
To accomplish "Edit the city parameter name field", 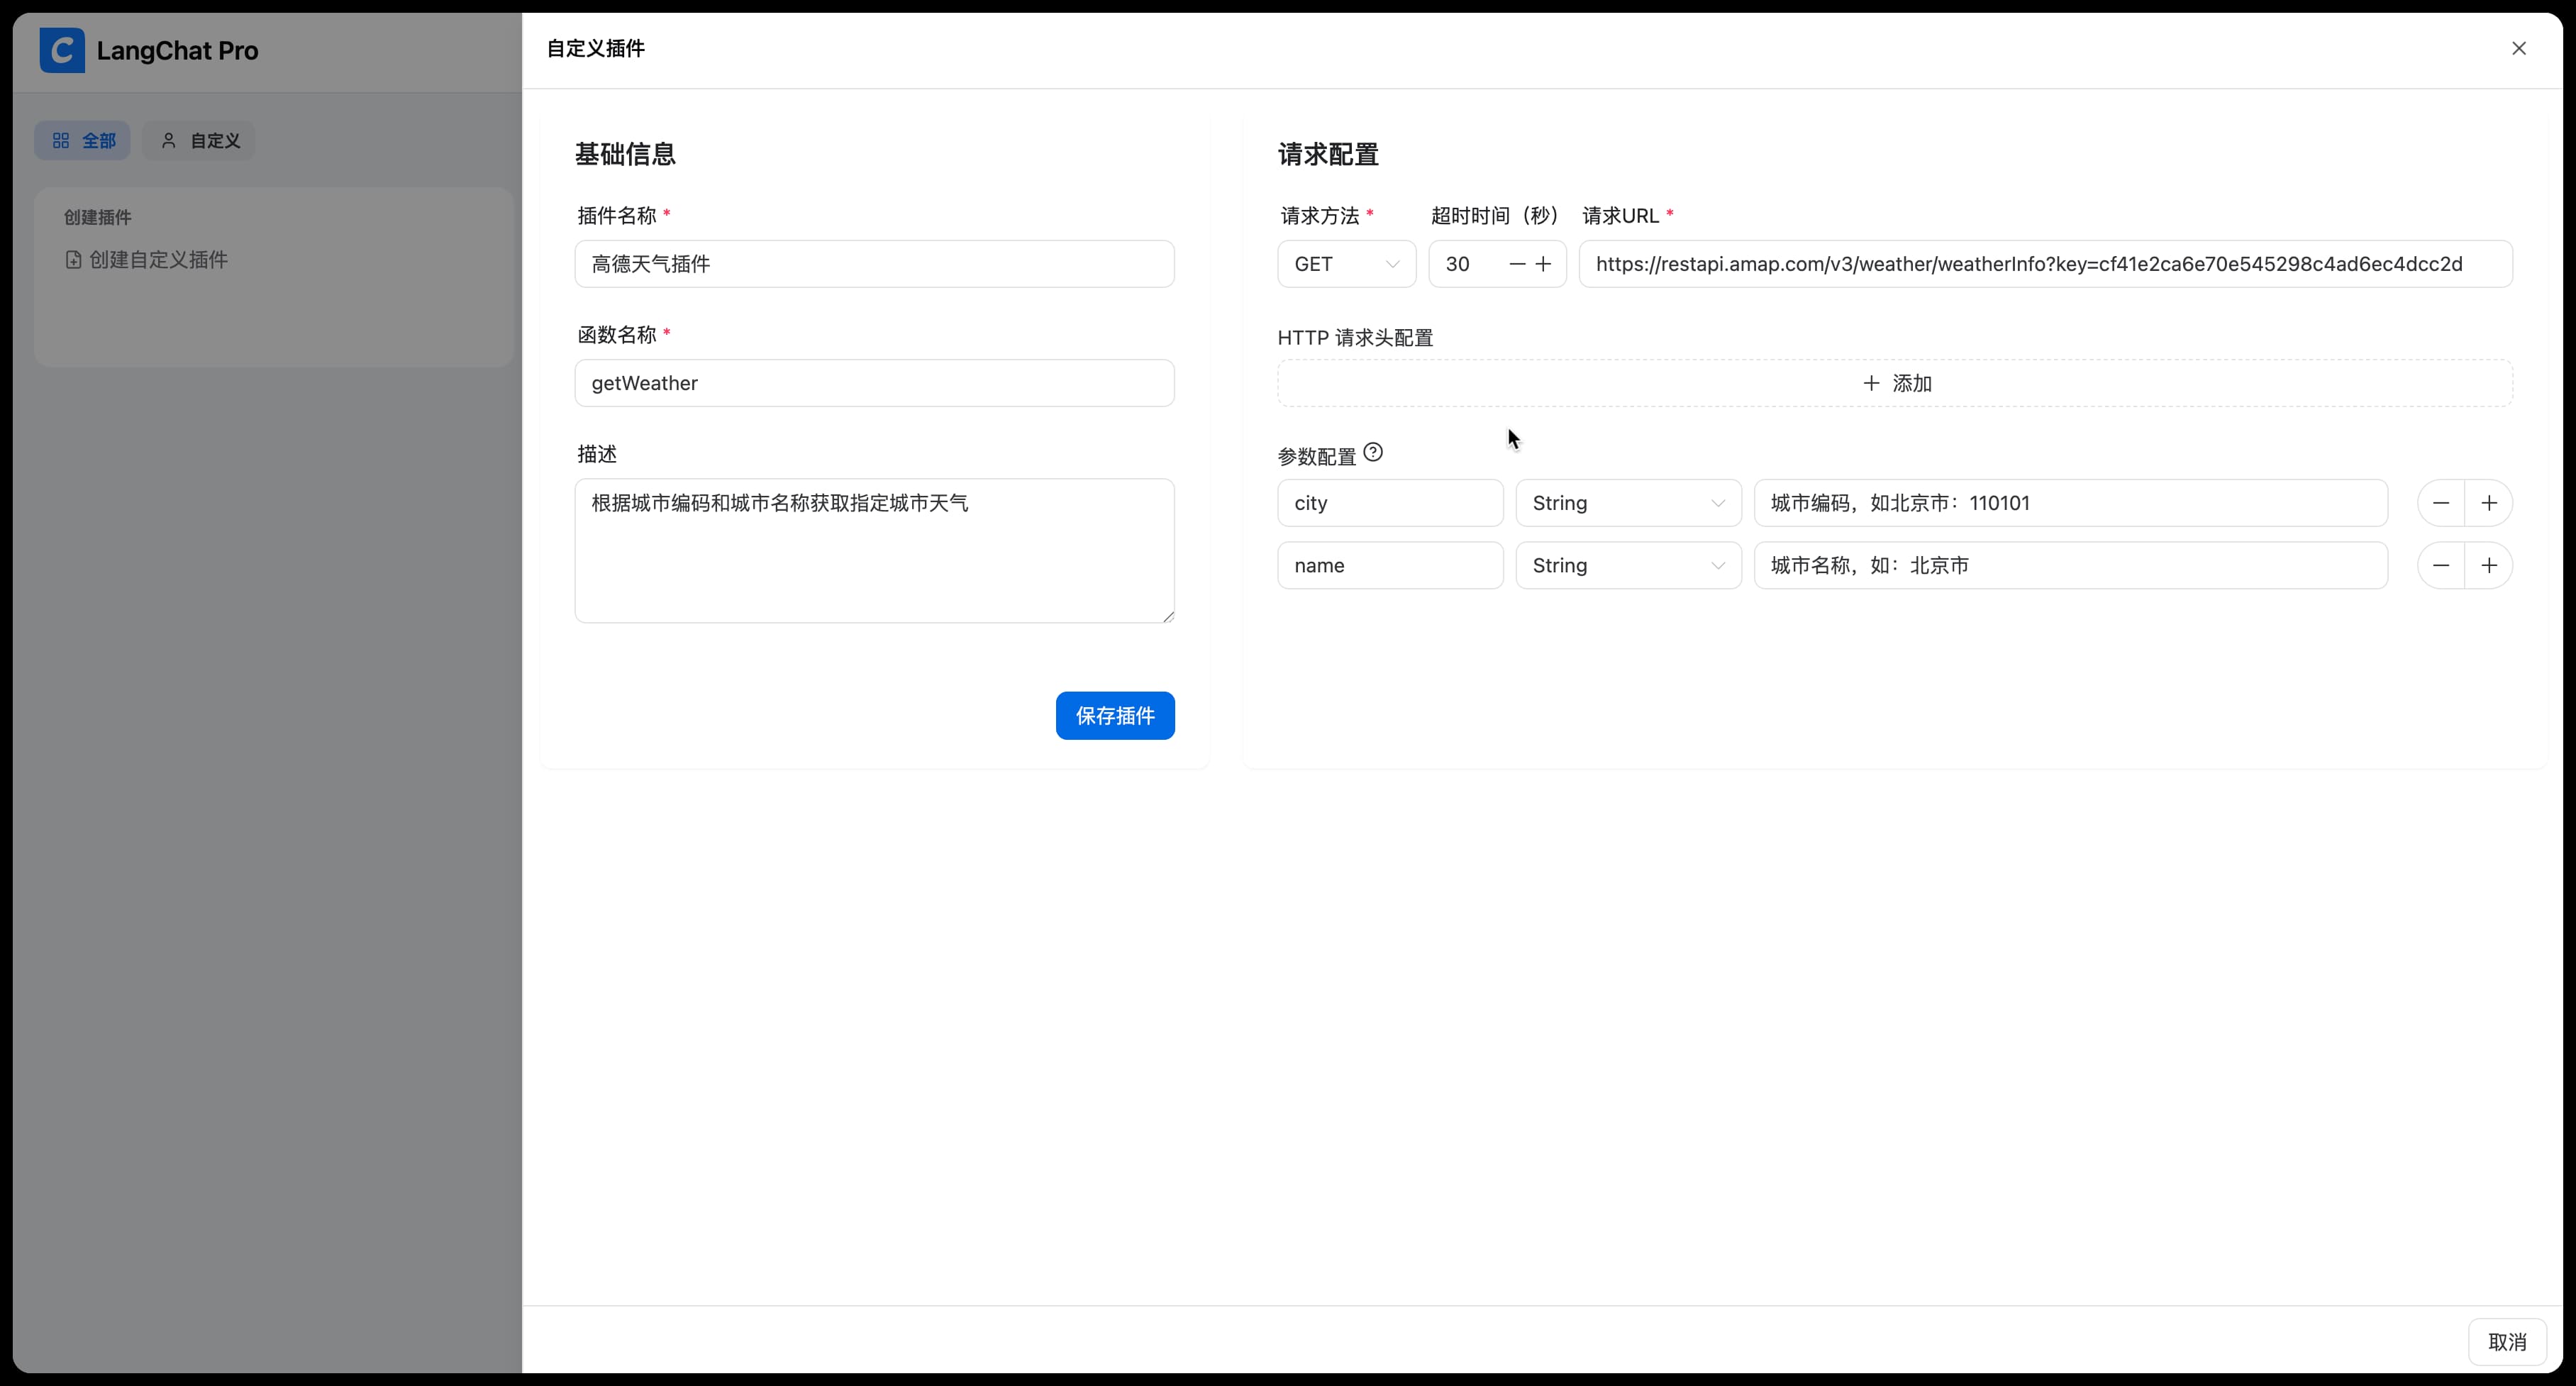I will [x=1390, y=503].
